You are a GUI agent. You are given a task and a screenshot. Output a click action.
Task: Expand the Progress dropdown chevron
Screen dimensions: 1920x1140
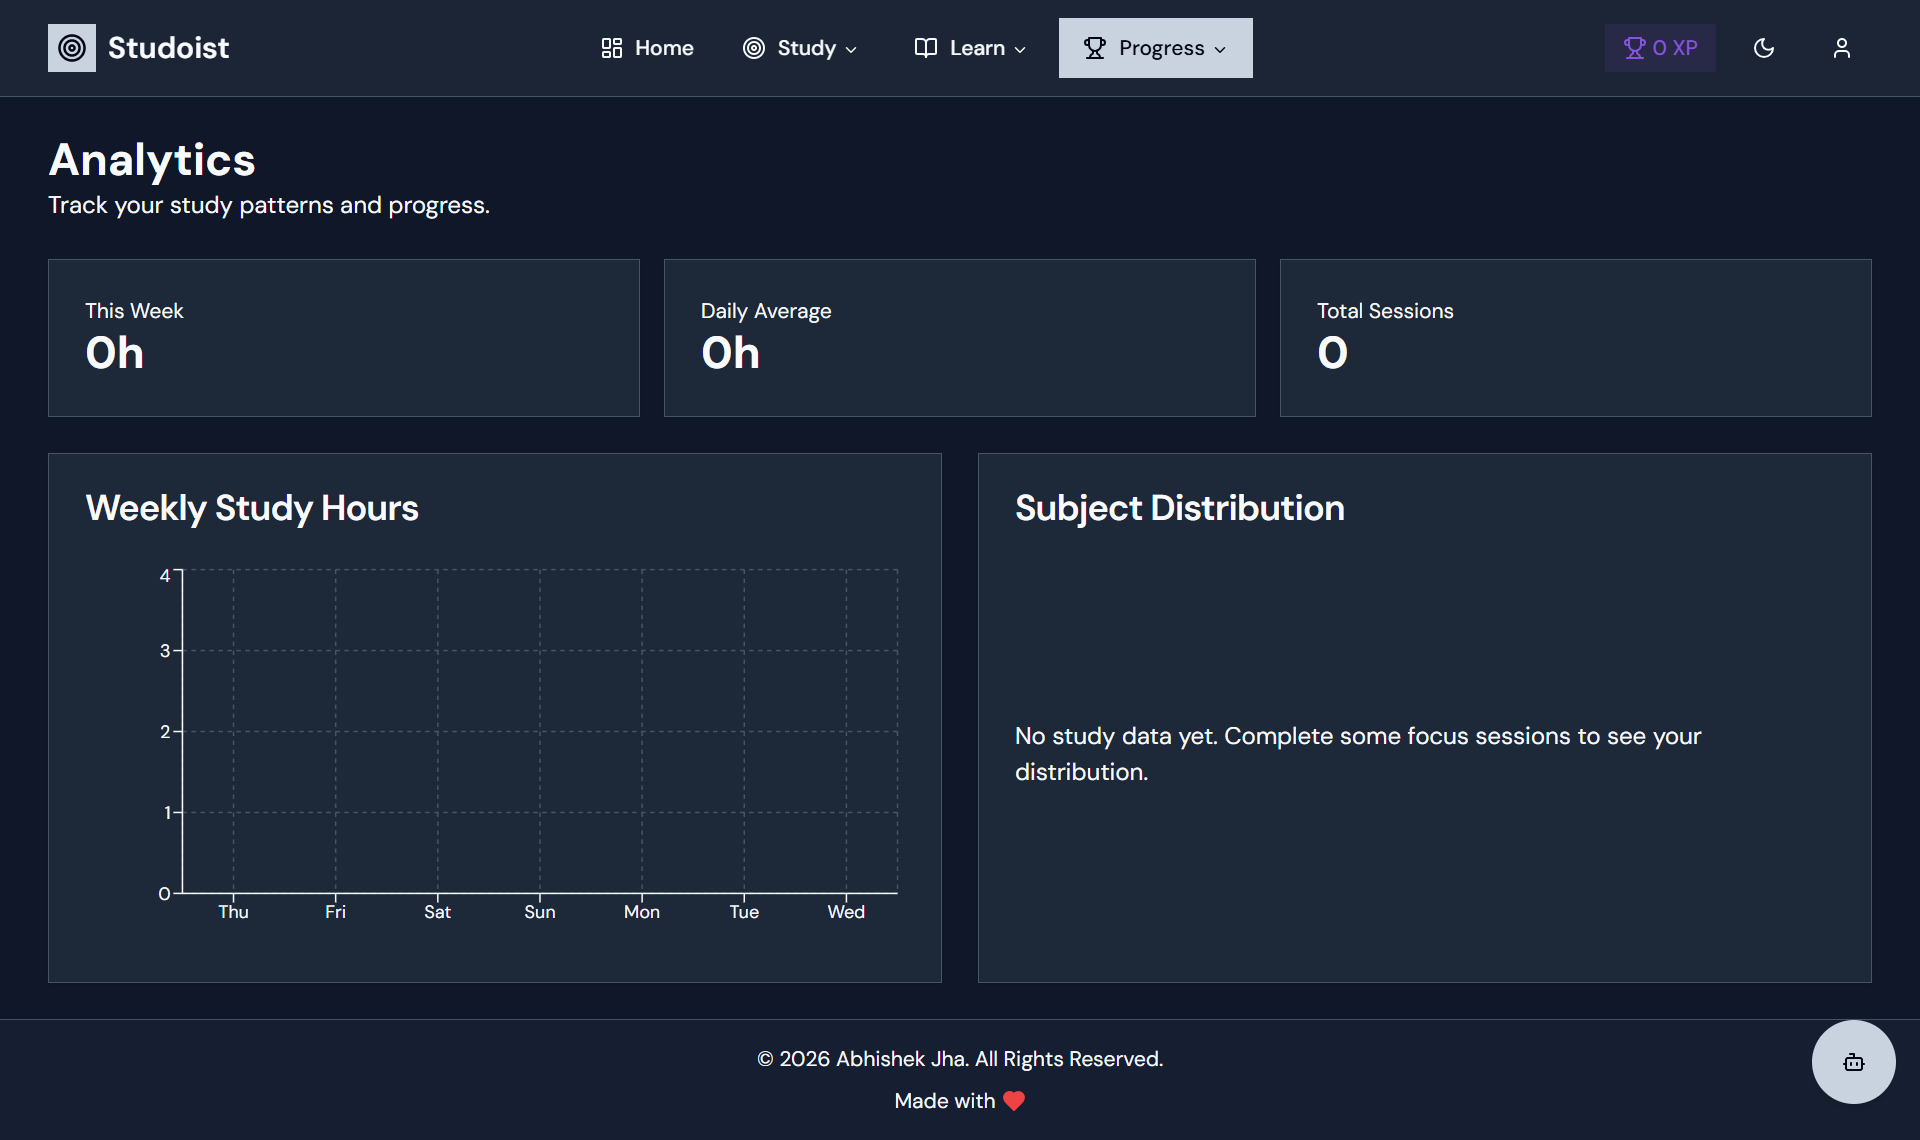coord(1220,49)
